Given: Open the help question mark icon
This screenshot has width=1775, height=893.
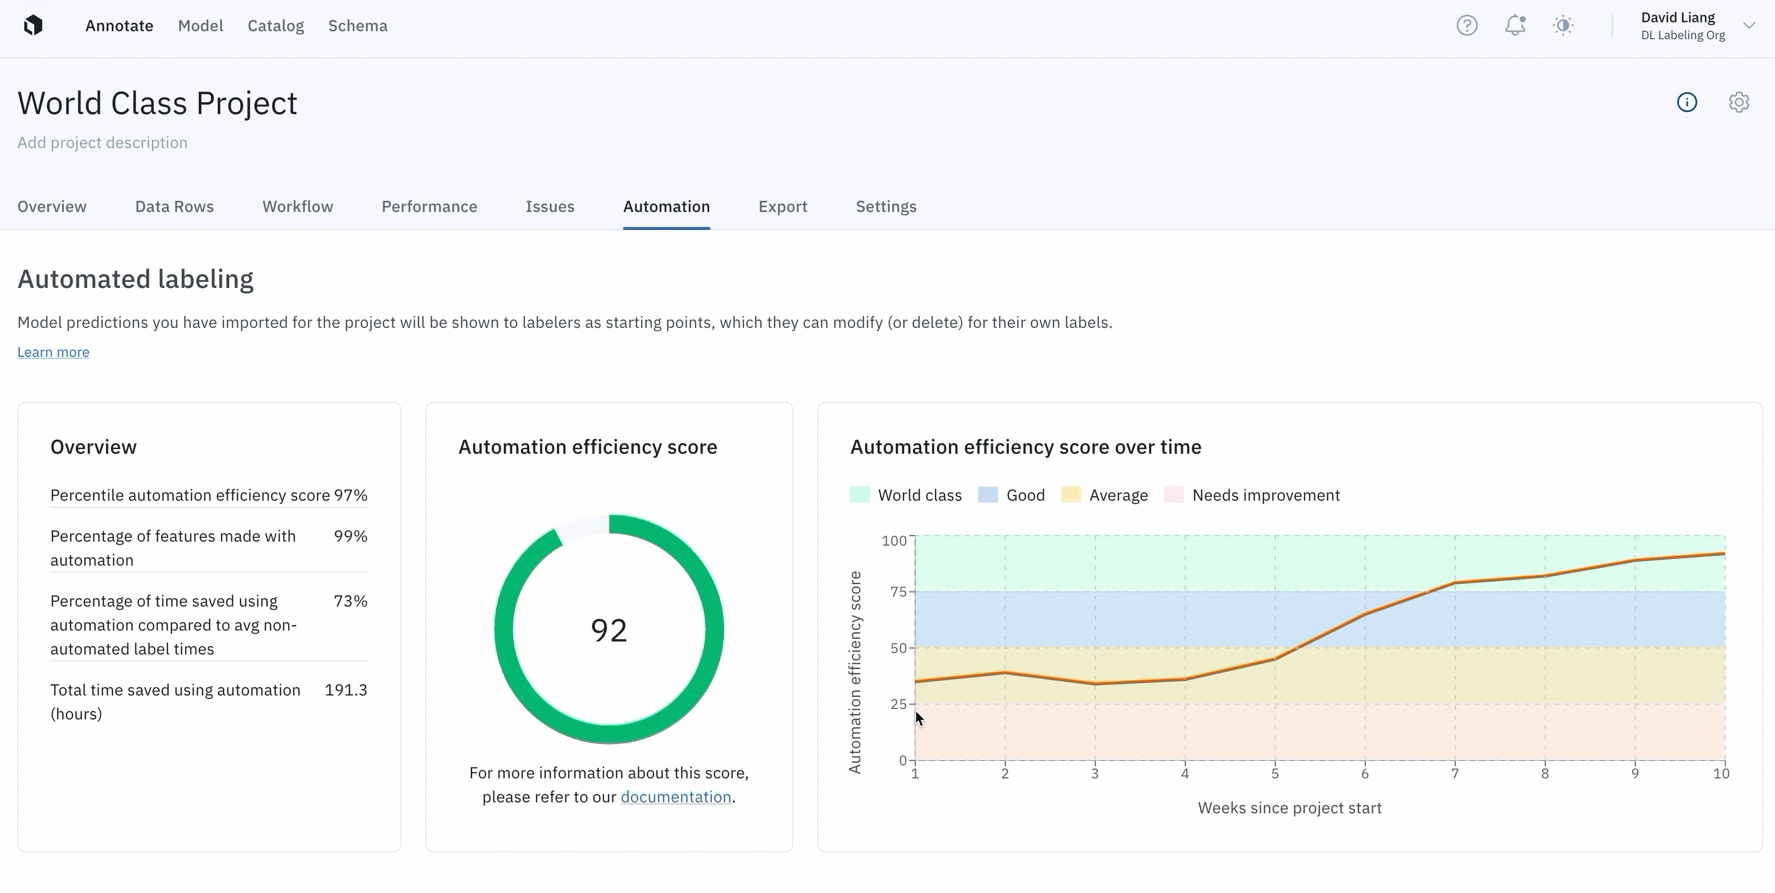Looking at the screenshot, I should coord(1467,26).
